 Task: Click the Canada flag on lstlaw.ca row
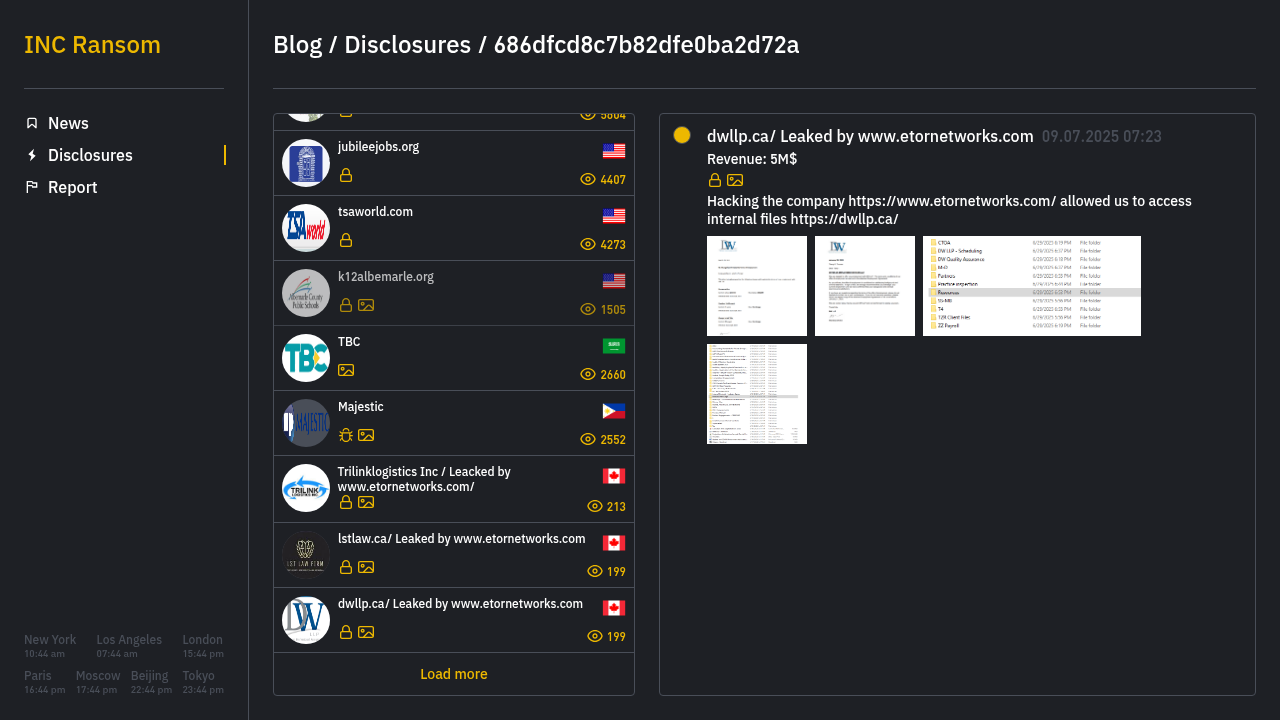click(614, 543)
